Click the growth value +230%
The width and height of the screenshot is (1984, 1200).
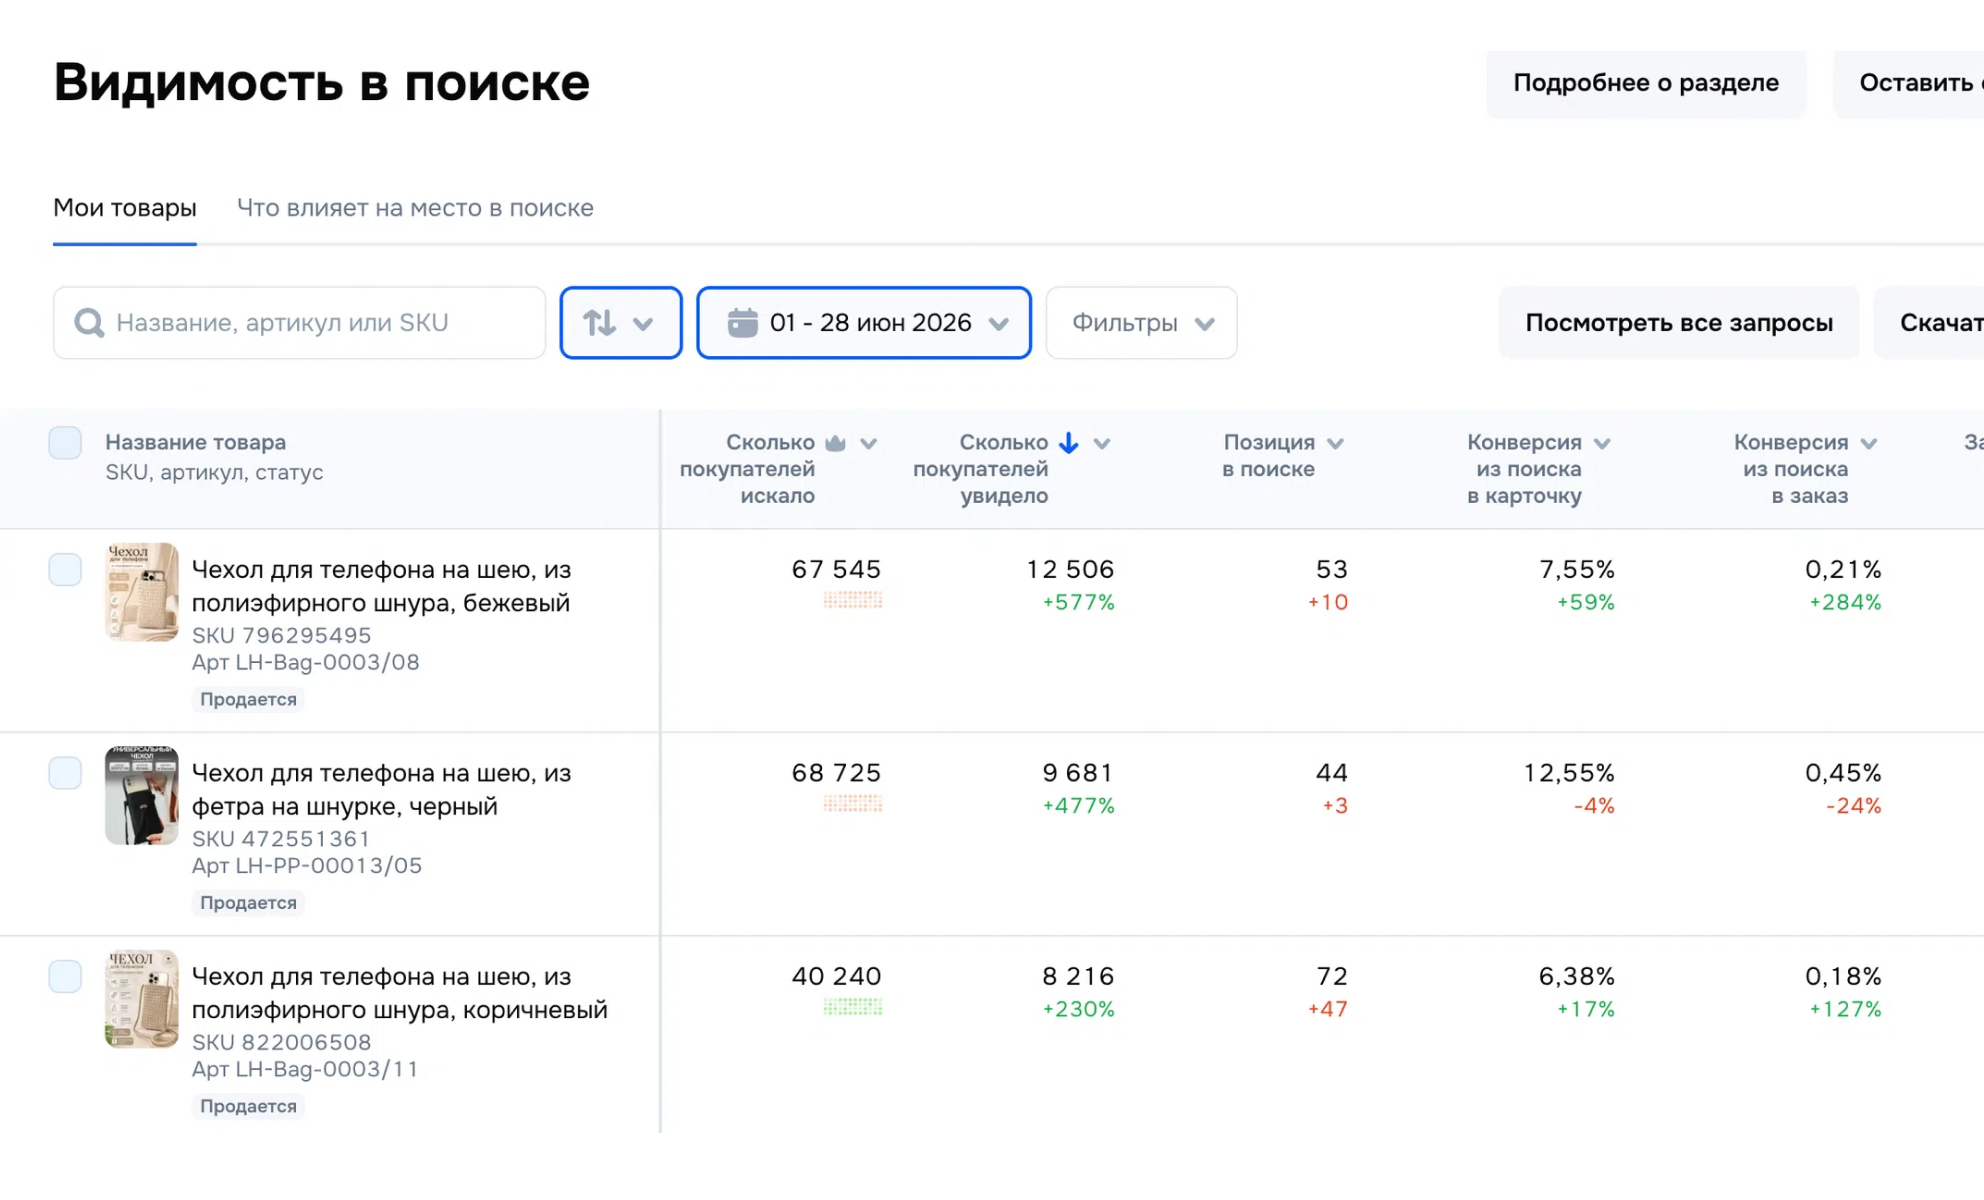point(1078,1009)
